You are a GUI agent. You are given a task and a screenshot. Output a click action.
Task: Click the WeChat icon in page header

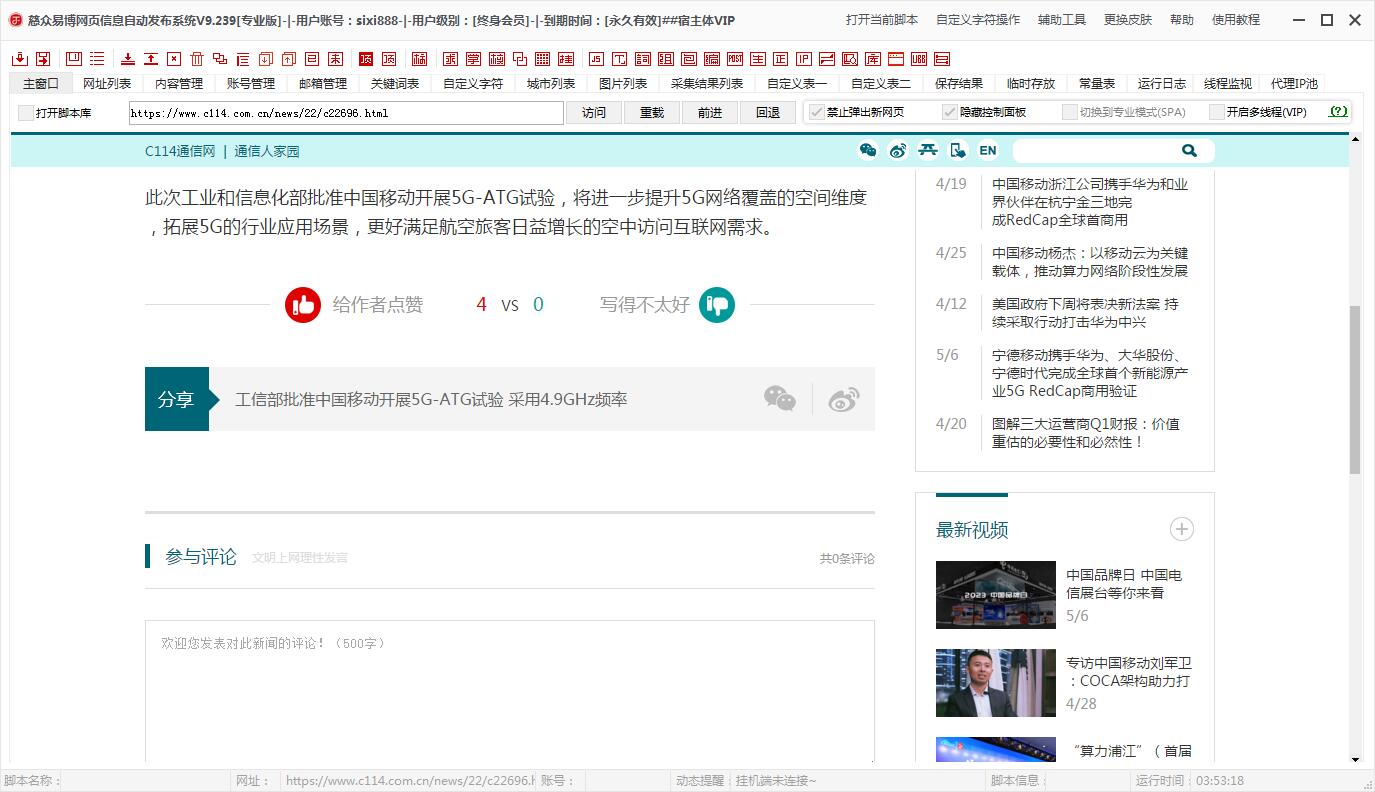pos(868,150)
